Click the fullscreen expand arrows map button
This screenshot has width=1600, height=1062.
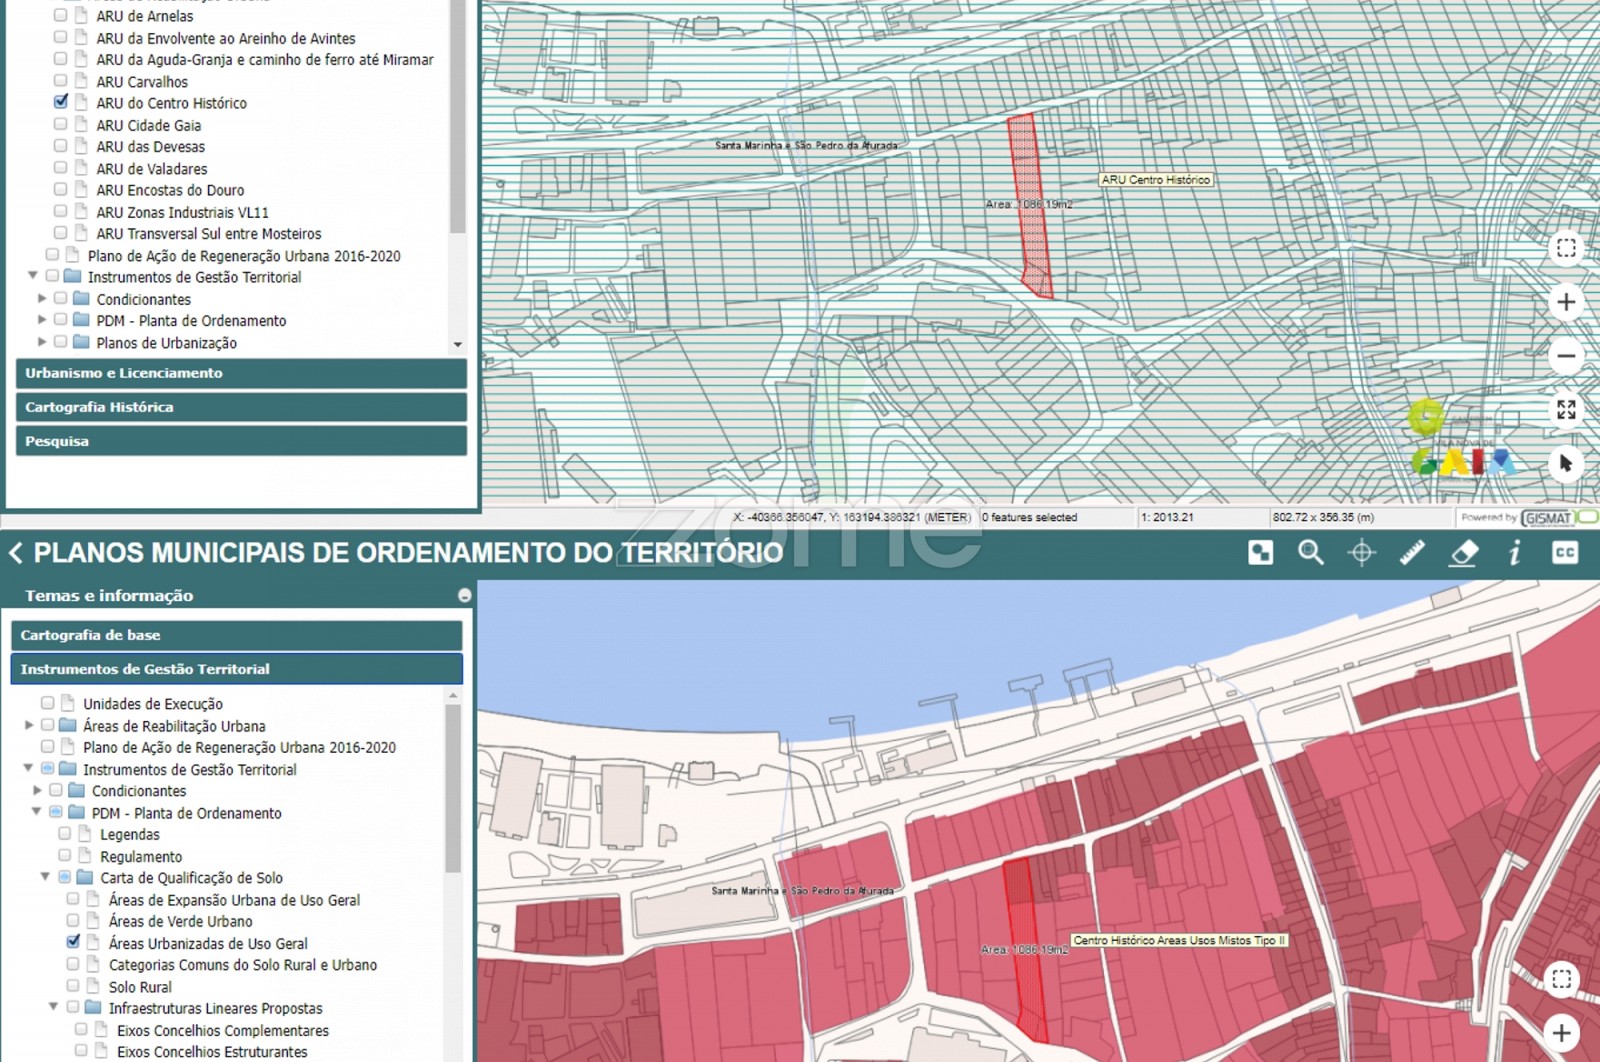tap(1566, 409)
